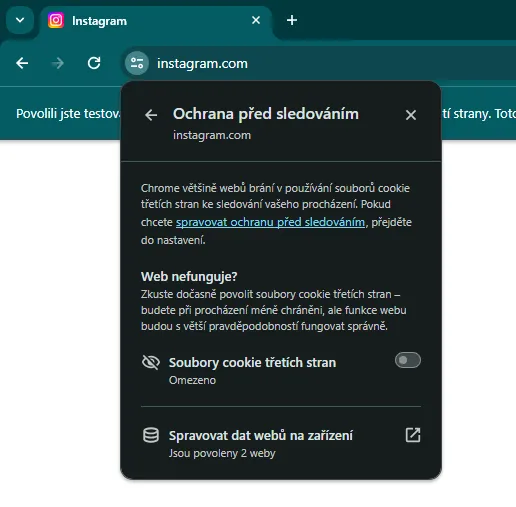Click the site settings icon beside instagram.com
The image size is (516, 507).
point(137,63)
